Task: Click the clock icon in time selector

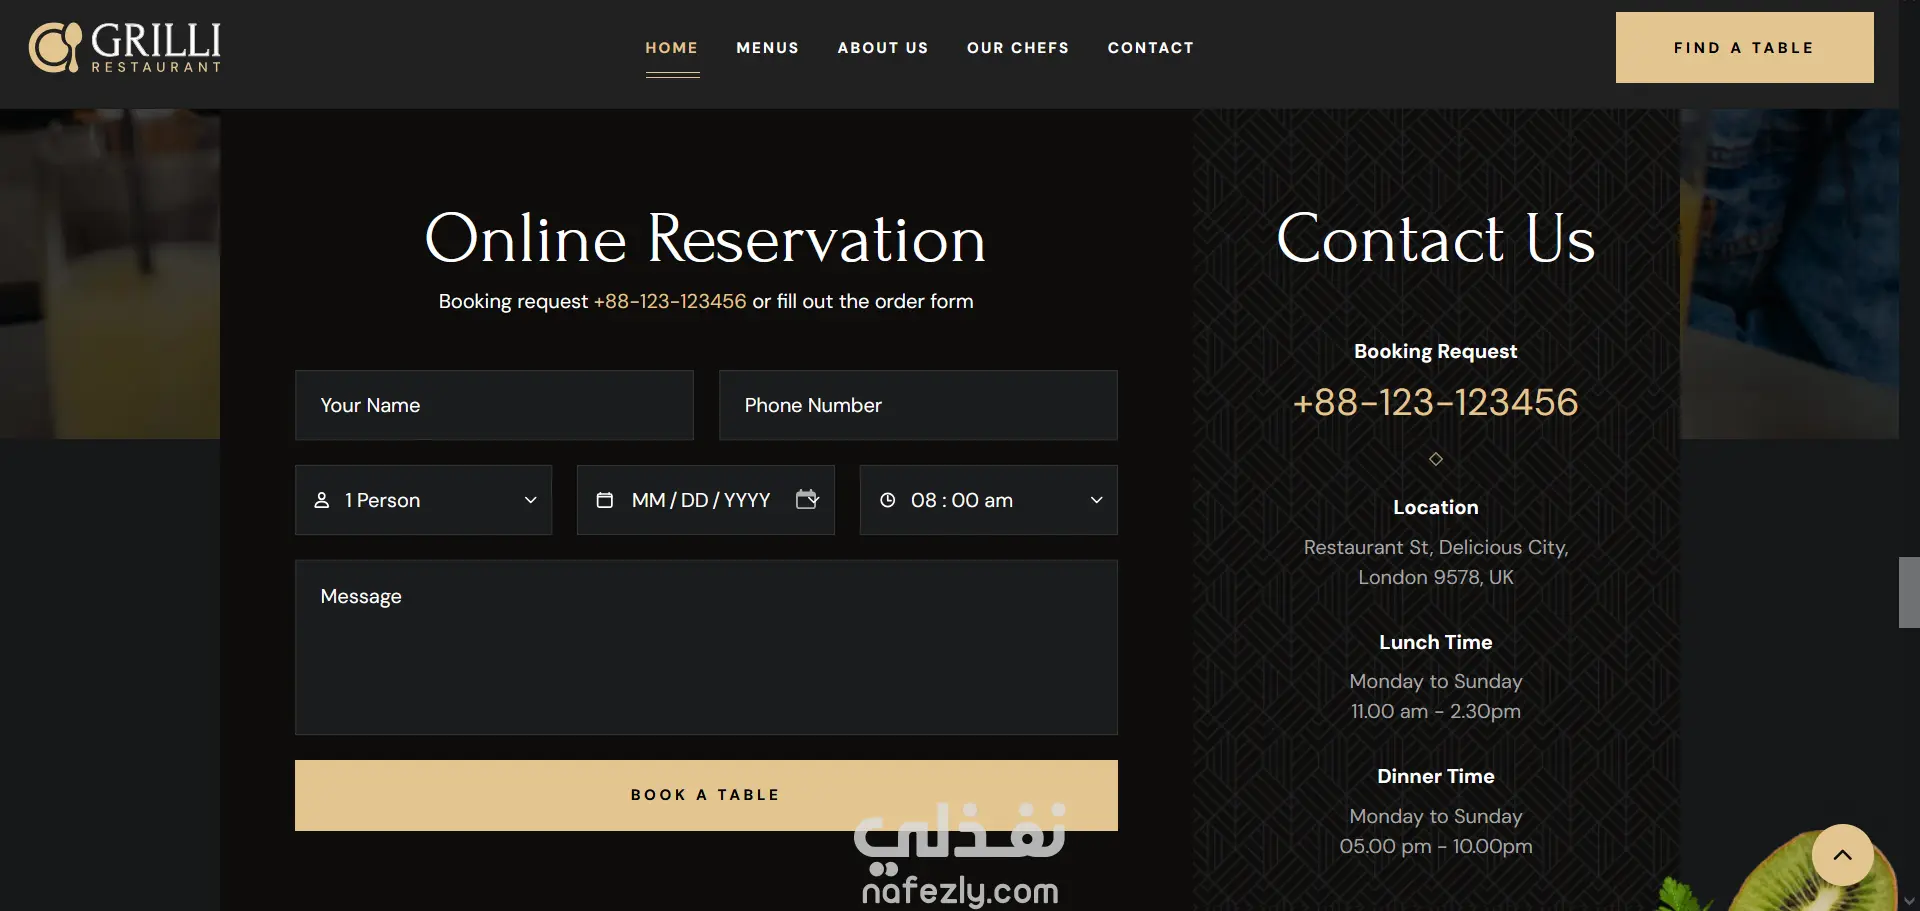Action: (887, 500)
